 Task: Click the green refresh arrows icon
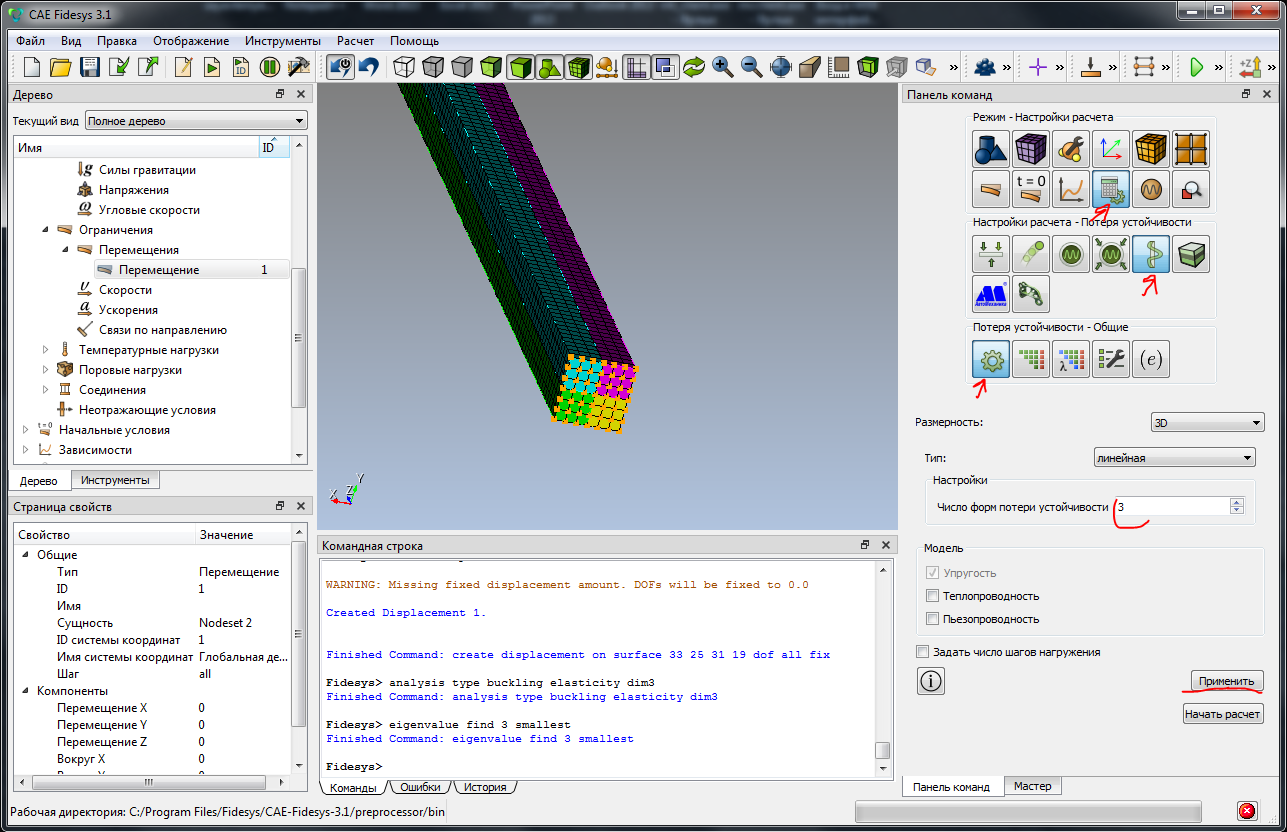click(694, 67)
